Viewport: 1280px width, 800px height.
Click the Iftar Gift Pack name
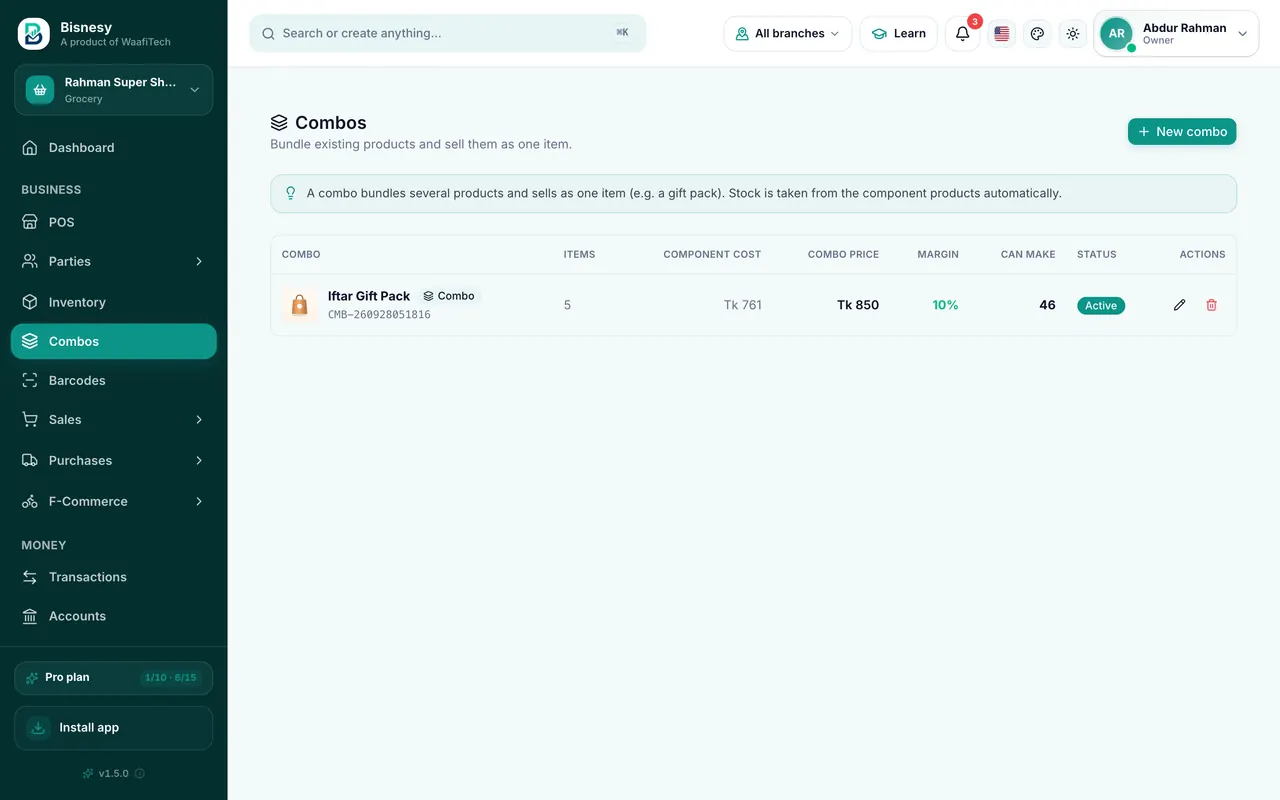pos(369,296)
